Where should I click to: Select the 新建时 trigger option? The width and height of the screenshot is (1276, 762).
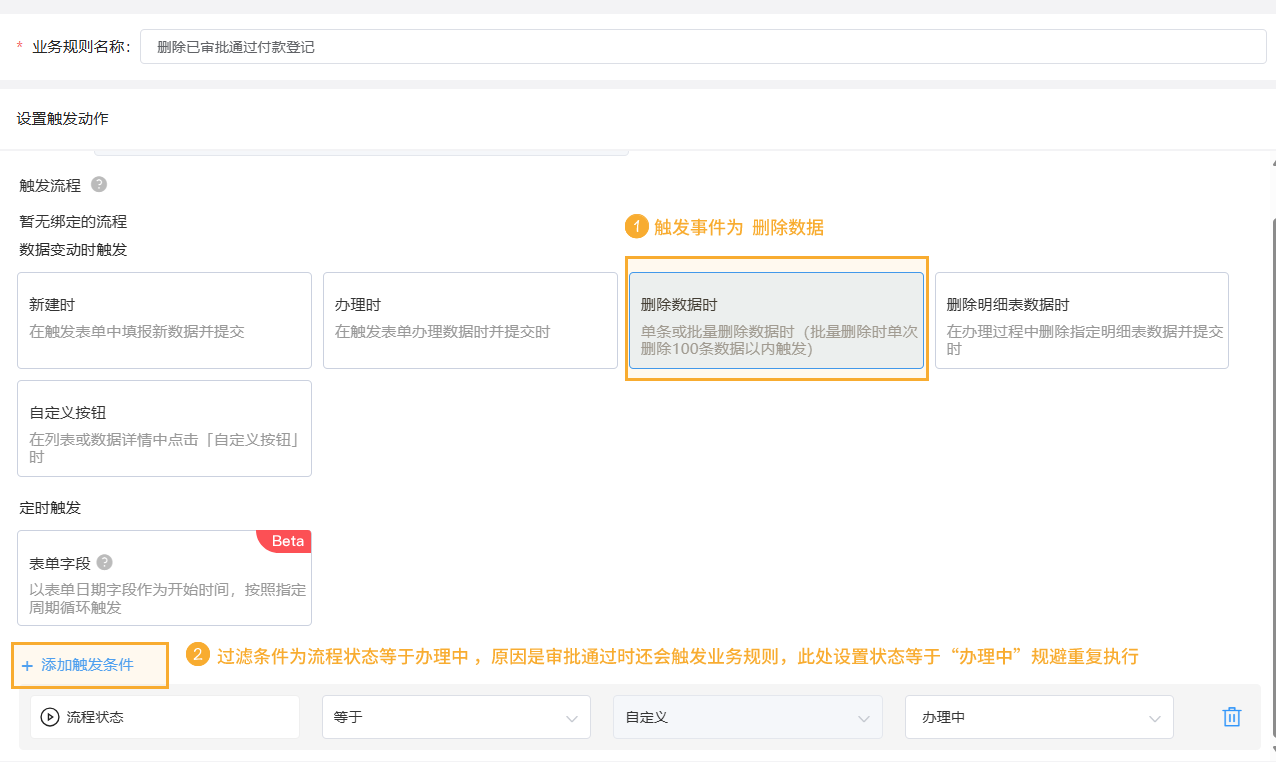point(165,320)
